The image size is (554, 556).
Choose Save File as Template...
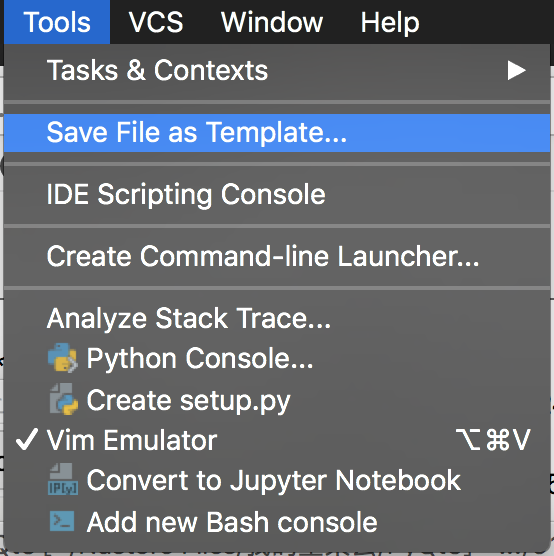point(277,133)
